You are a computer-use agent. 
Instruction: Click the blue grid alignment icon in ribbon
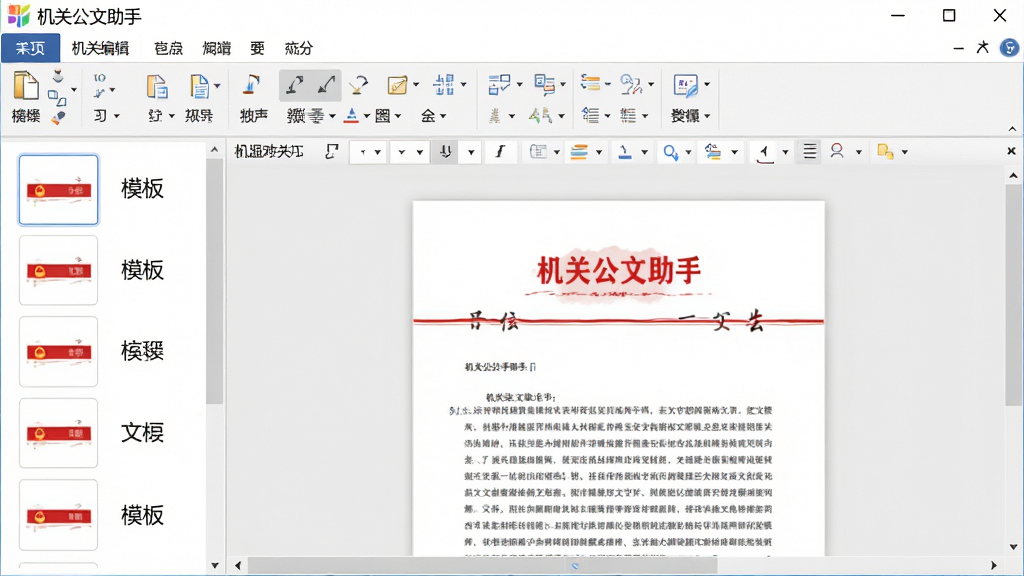tap(444, 84)
